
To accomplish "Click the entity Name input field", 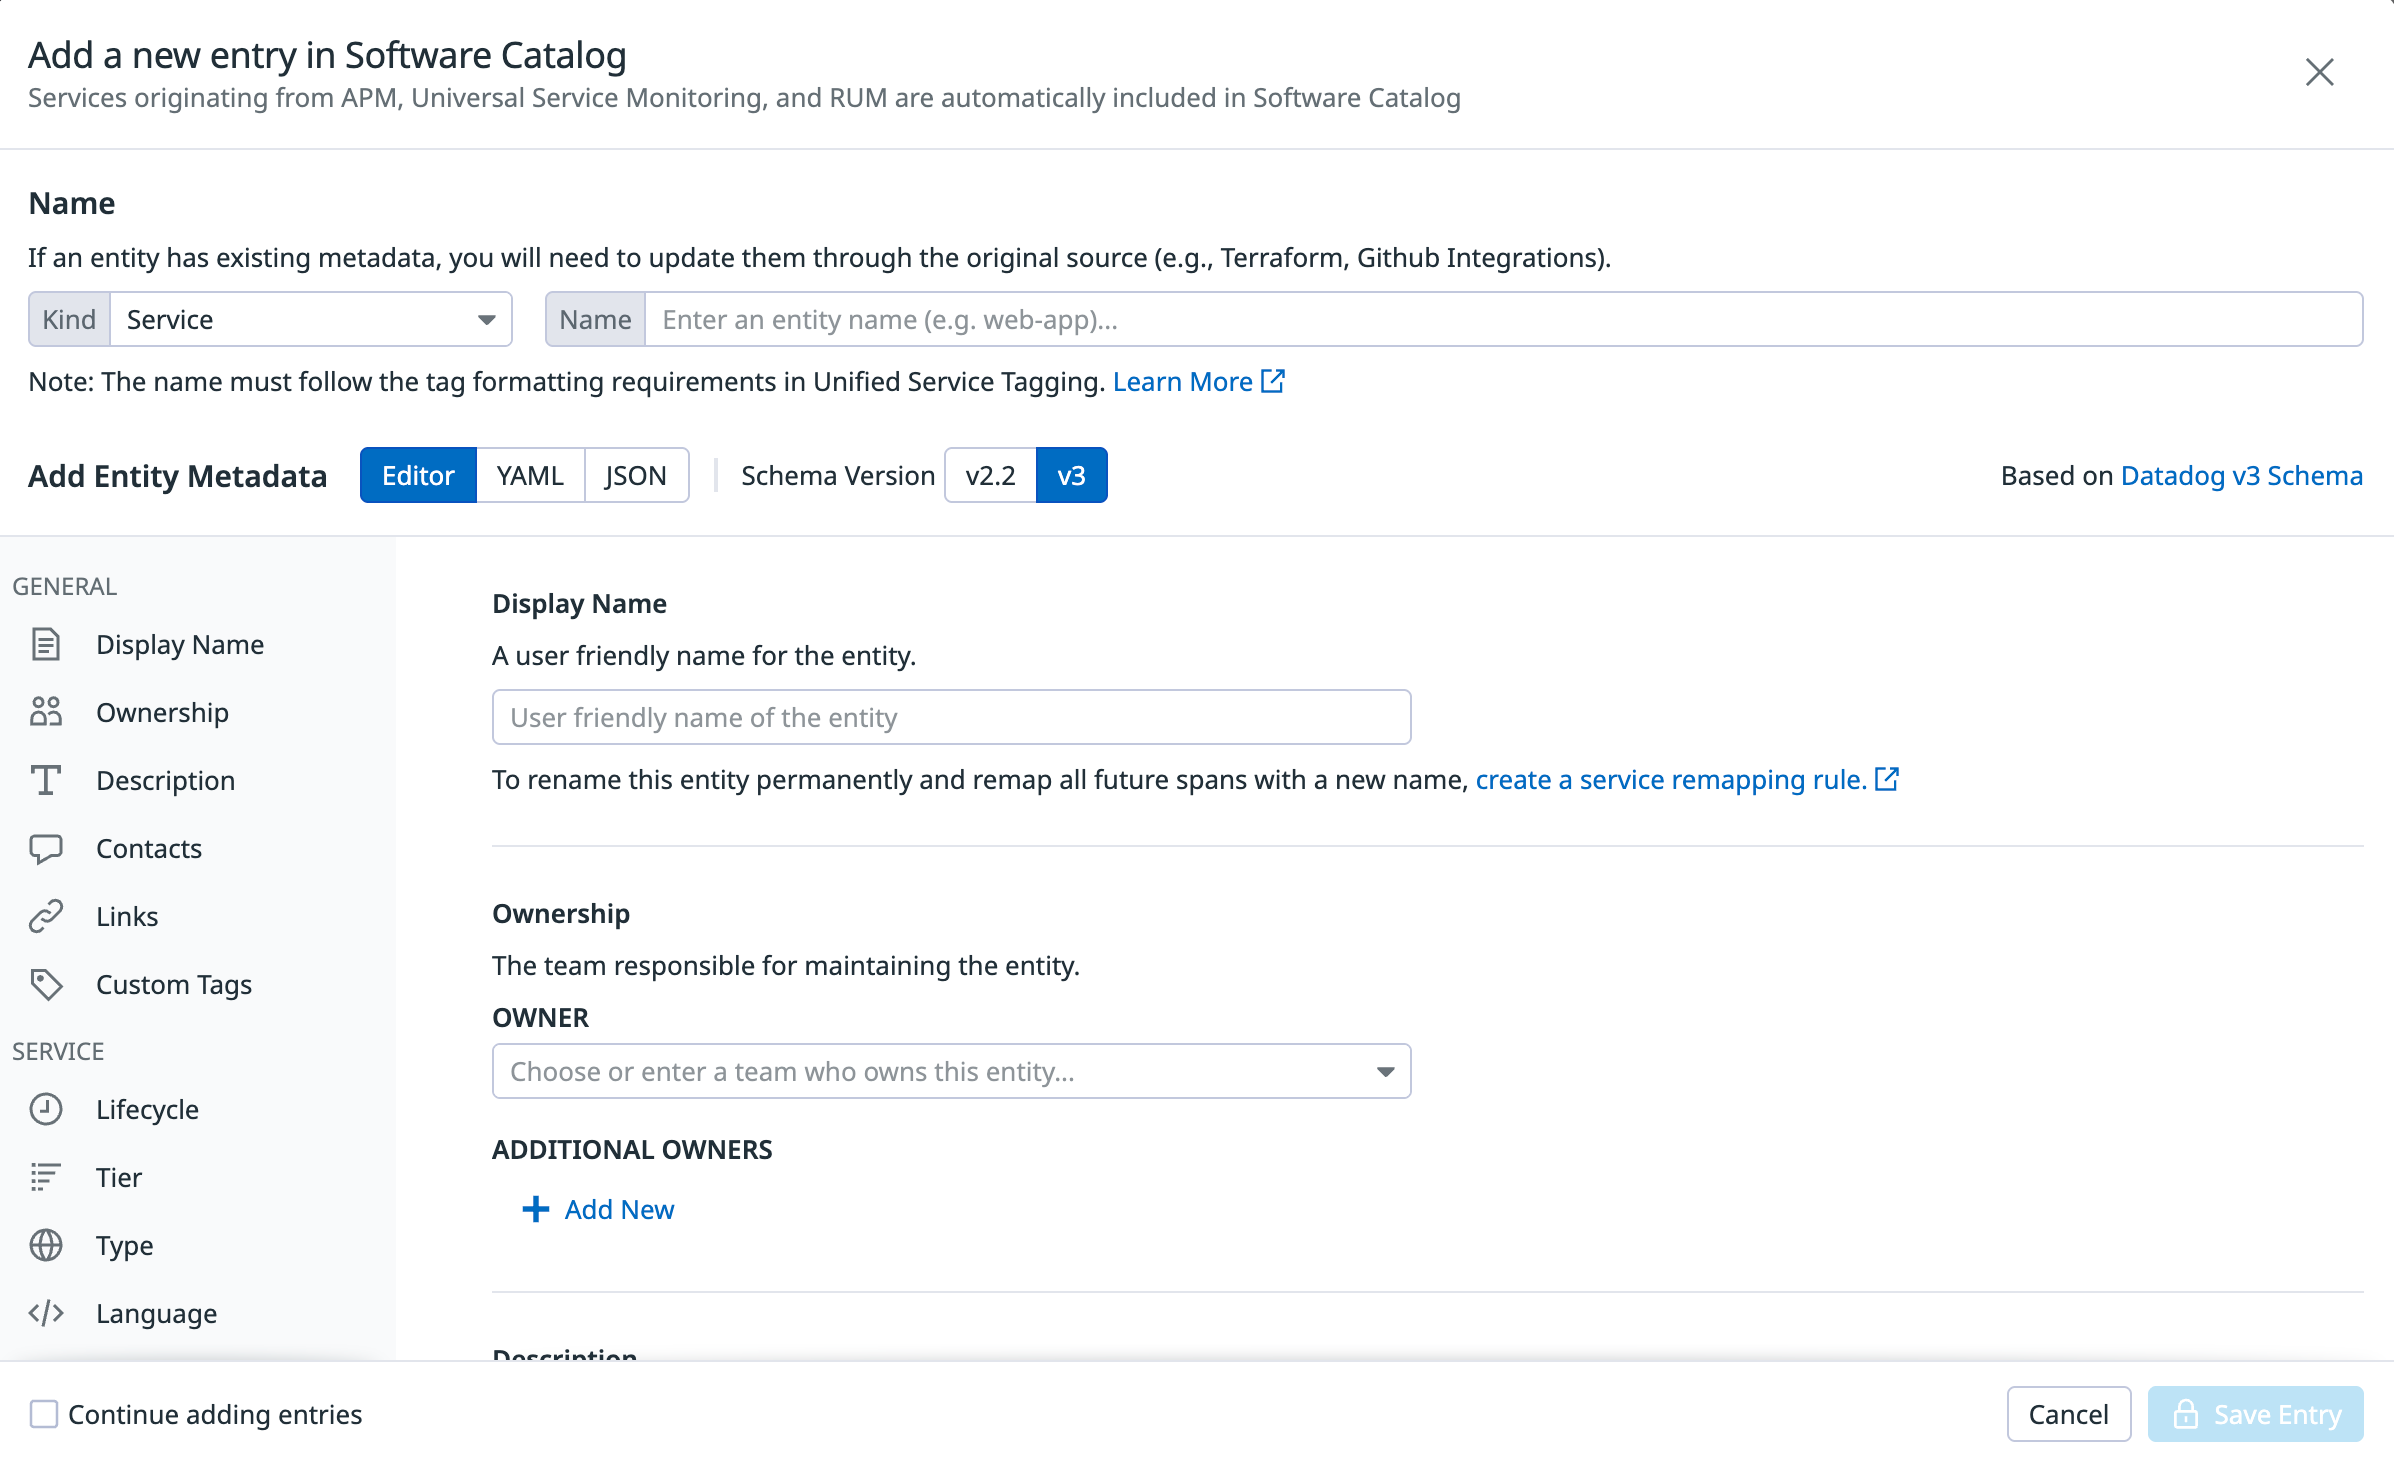I will (1502, 319).
